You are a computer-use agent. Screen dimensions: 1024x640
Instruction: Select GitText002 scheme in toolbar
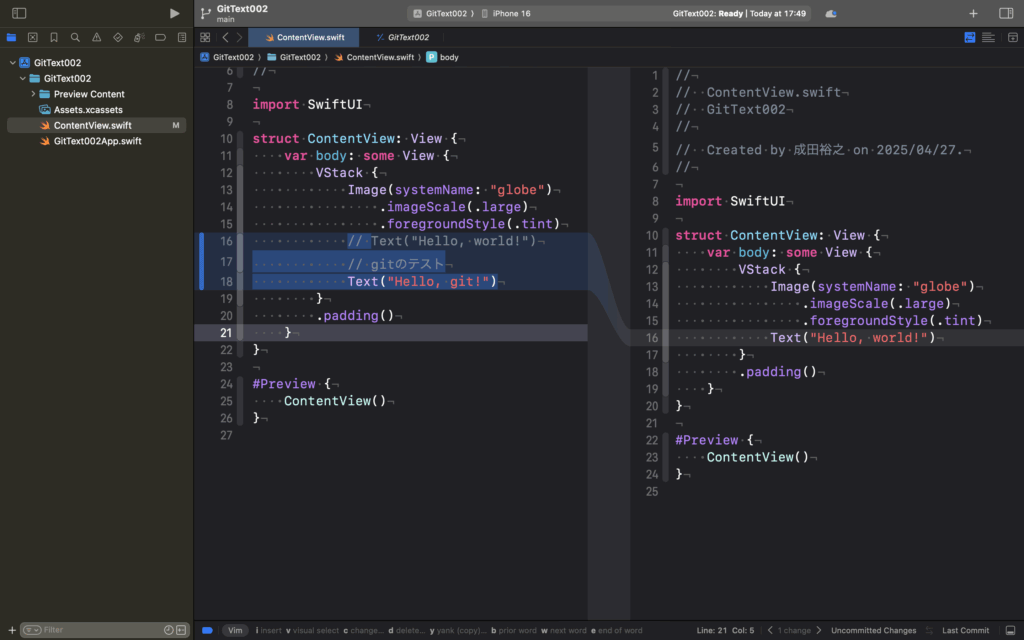coord(440,13)
